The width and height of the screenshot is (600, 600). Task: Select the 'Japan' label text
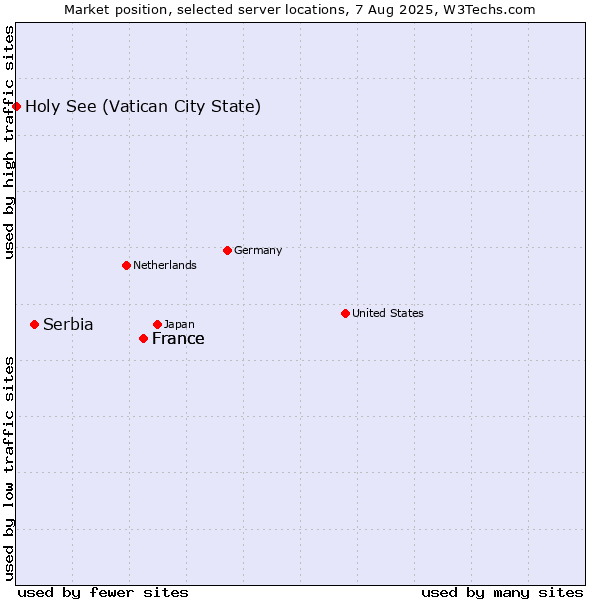click(x=179, y=324)
